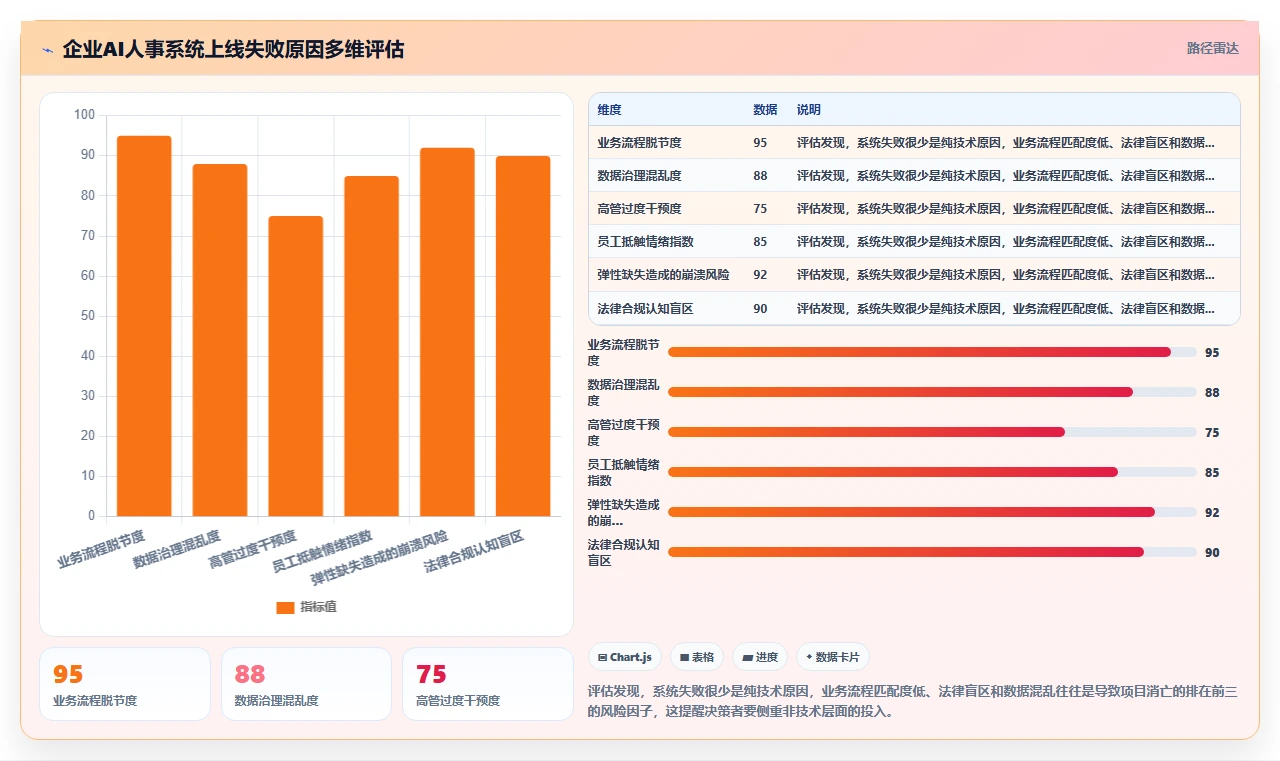Click the 弹性缺失造成的崩溃风险 x-axis label

(379, 558)
